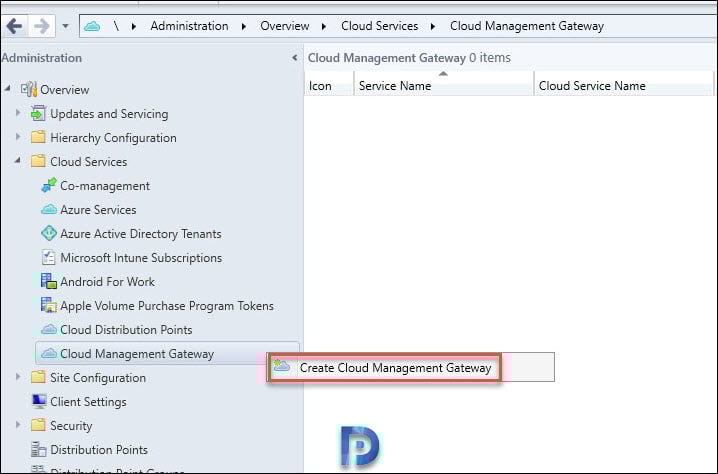Click the Back navigation arrow
This screenshot has width=718, height=474.
pyautogui.click(x=15, y=26)
